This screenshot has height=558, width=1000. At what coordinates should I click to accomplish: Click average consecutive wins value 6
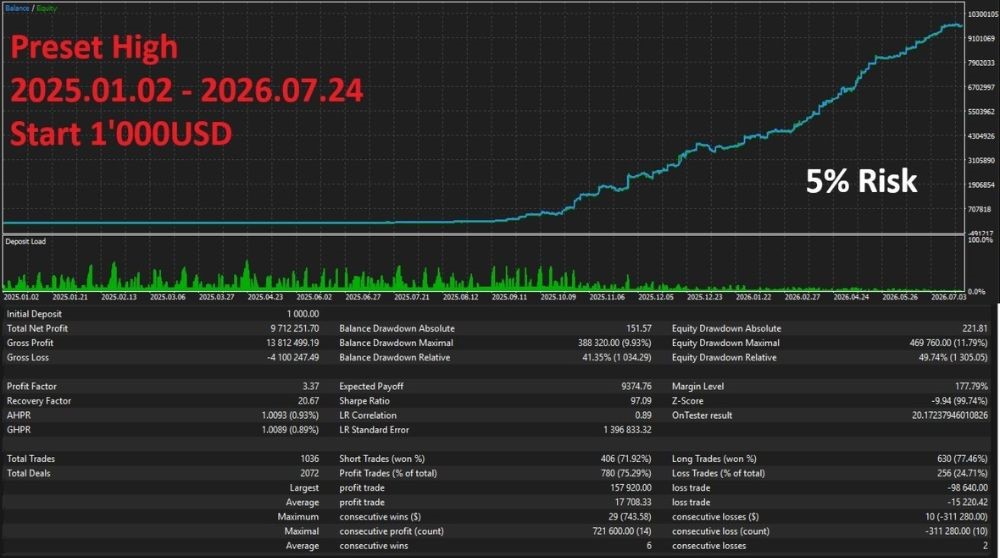pyautogui.click(x=649, y=546)
